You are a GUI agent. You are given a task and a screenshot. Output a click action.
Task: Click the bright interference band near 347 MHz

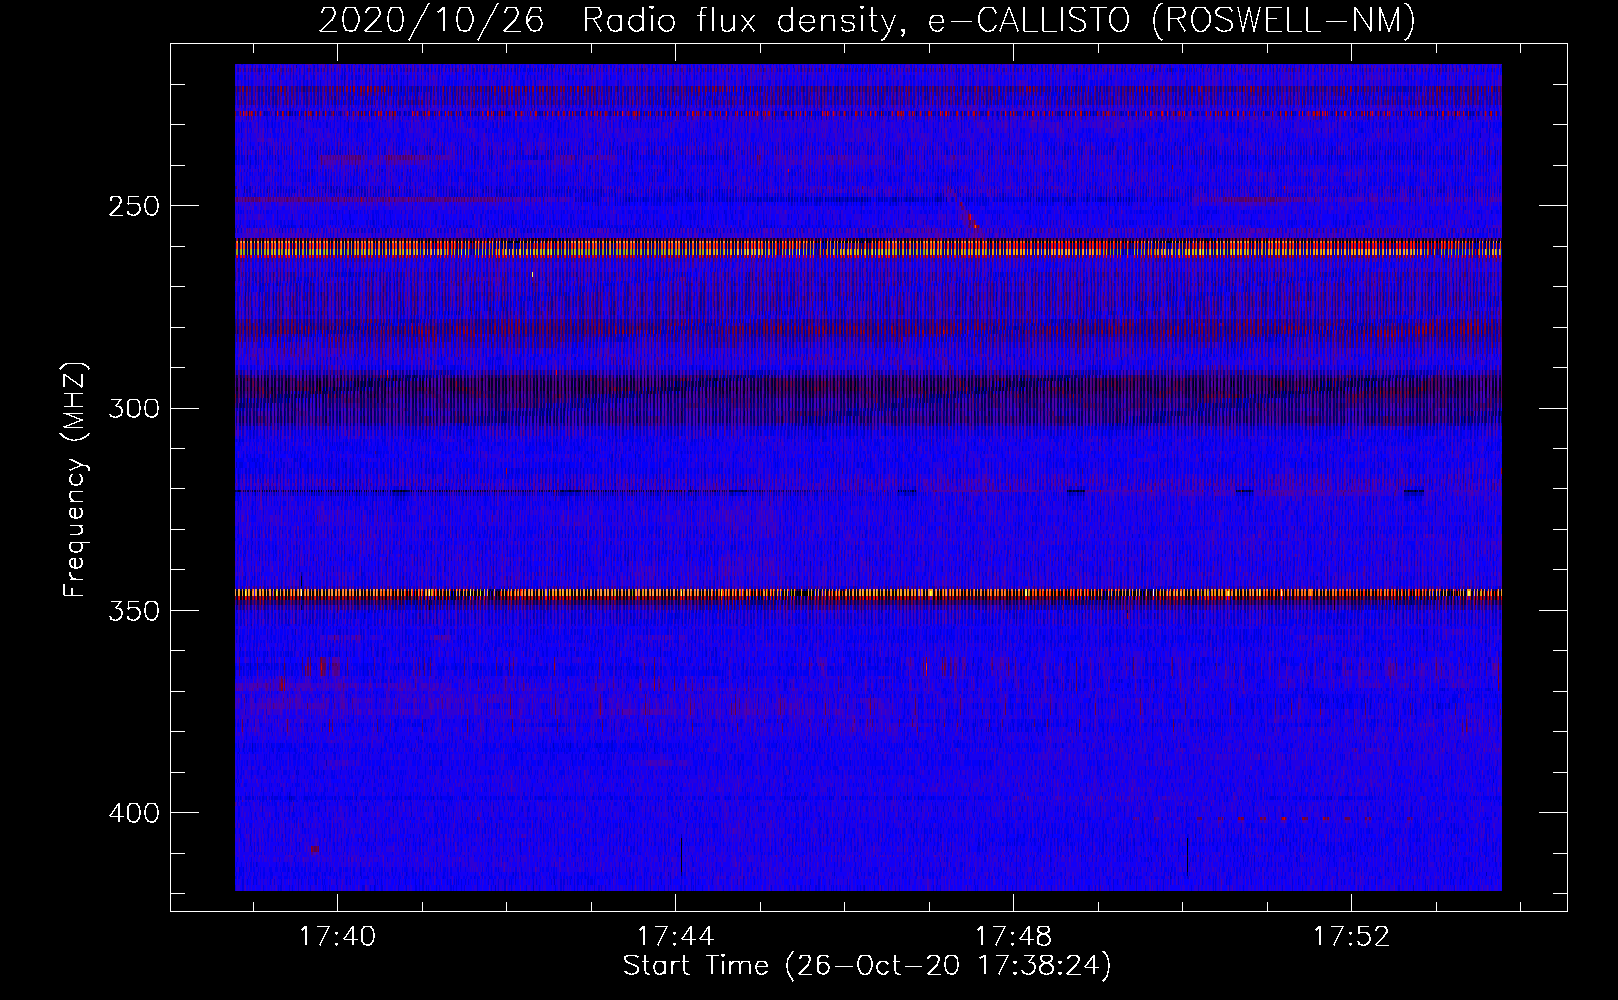pos(868,593)
